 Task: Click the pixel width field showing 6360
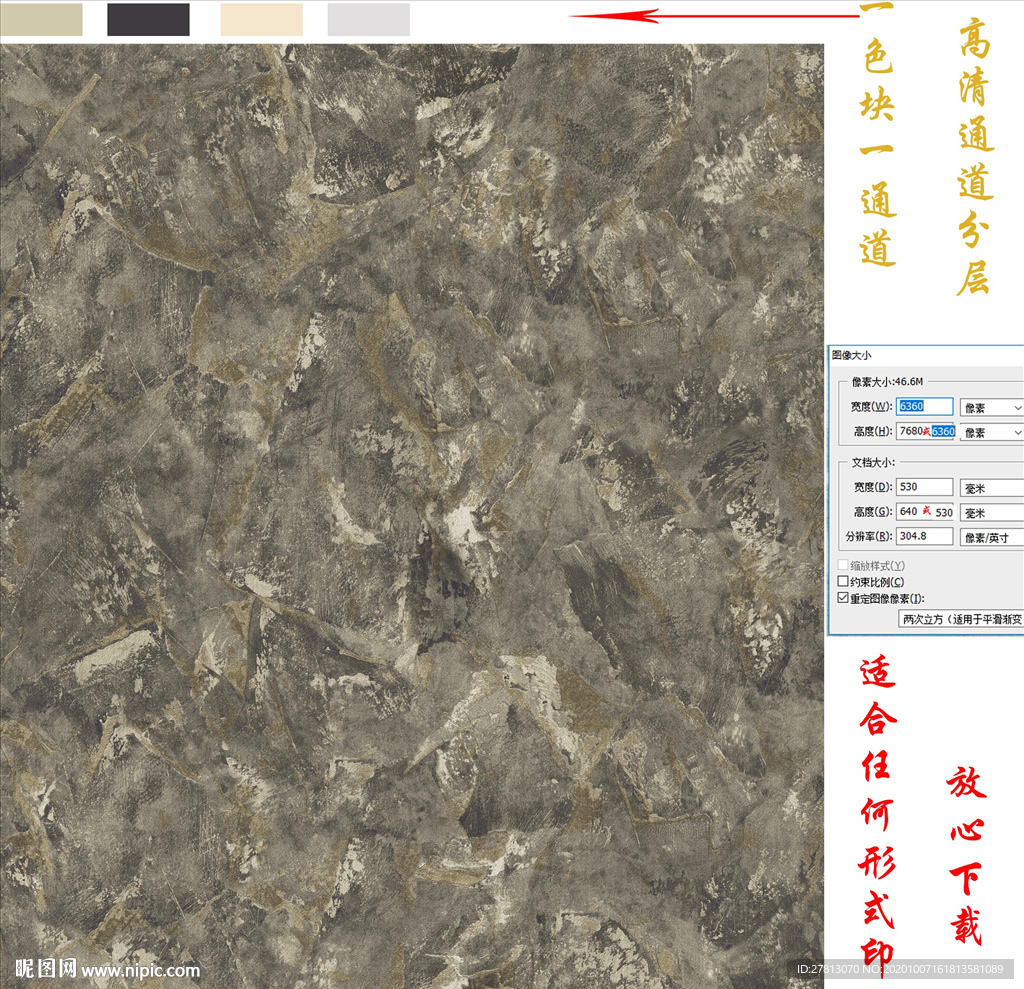click(925, 407)
